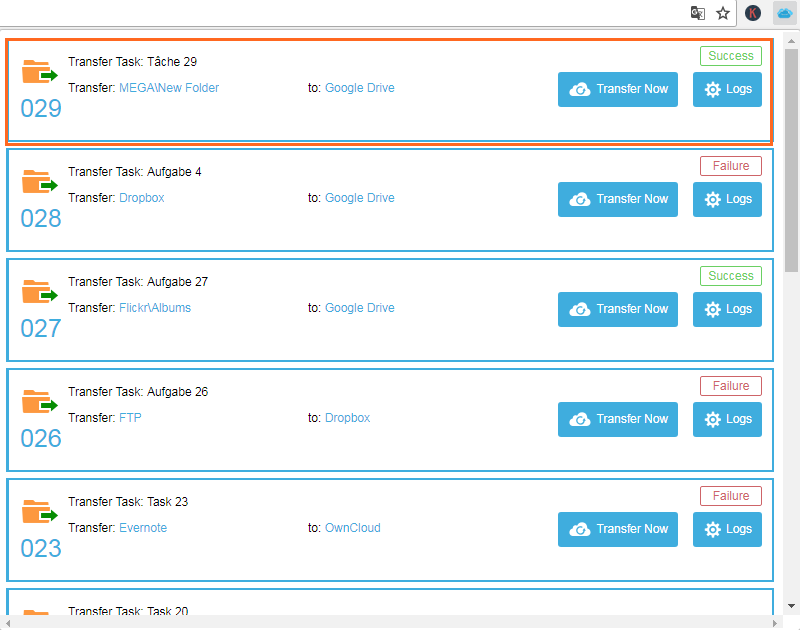Image resolution: width=800 pixels, height=630 pixels.
Task: Open the MEGA\New Folder source link
Action: click(x=169, y=88)
